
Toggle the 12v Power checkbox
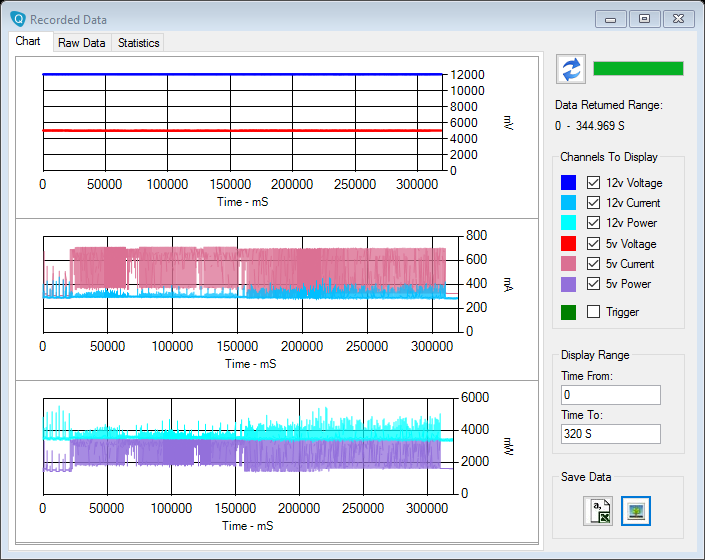(593, 223)
